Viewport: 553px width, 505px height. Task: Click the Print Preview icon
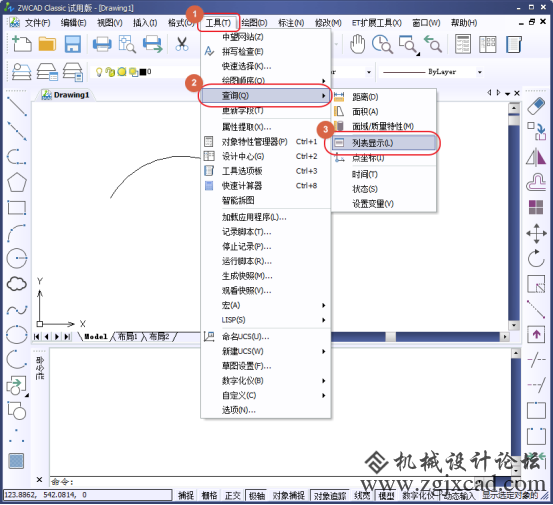tap(127, 44)
